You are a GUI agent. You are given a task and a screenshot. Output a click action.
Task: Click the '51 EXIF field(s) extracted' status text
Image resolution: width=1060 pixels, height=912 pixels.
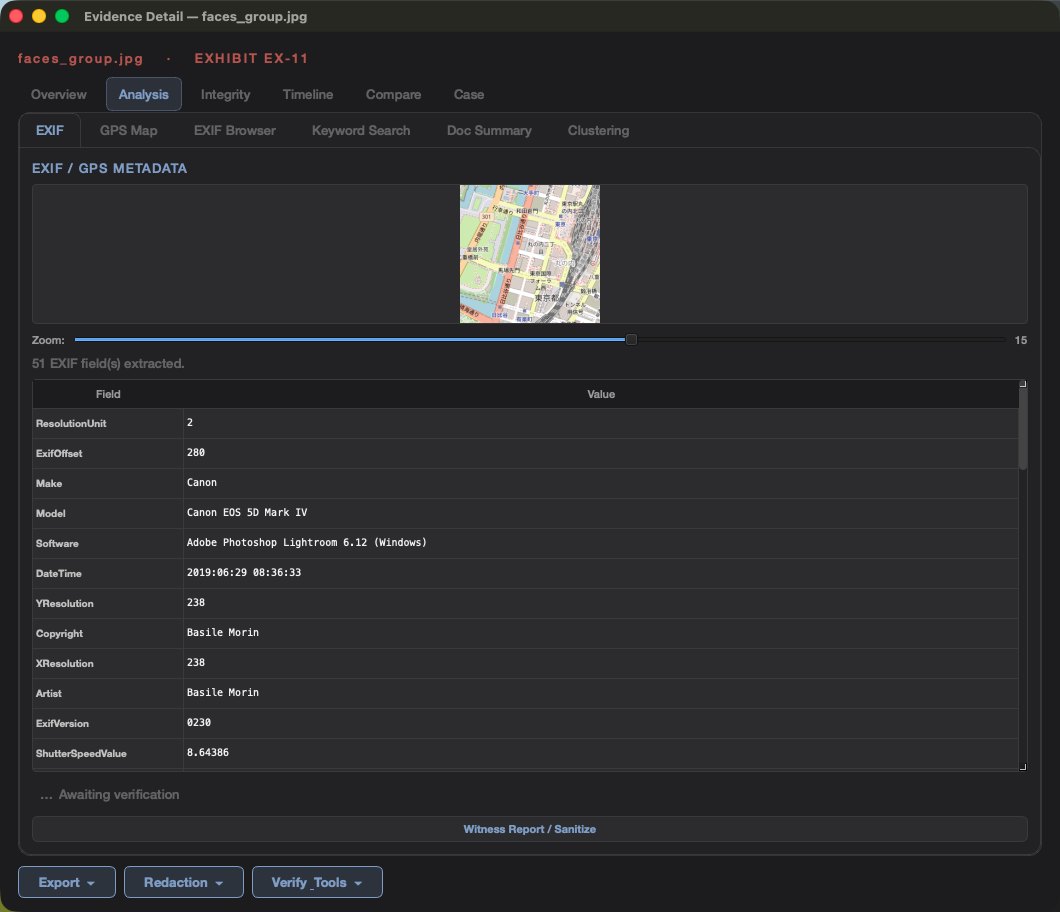[108, 364]
